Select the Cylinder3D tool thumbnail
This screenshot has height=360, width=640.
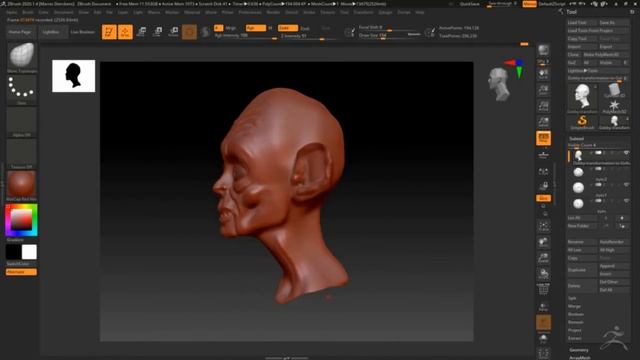point(614,90)
